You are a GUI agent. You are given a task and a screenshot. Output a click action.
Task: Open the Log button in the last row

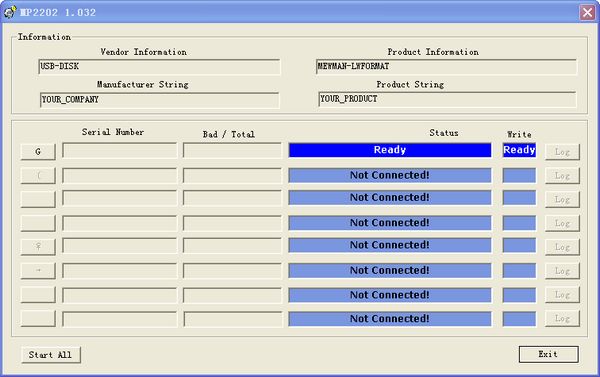point(562,318)
